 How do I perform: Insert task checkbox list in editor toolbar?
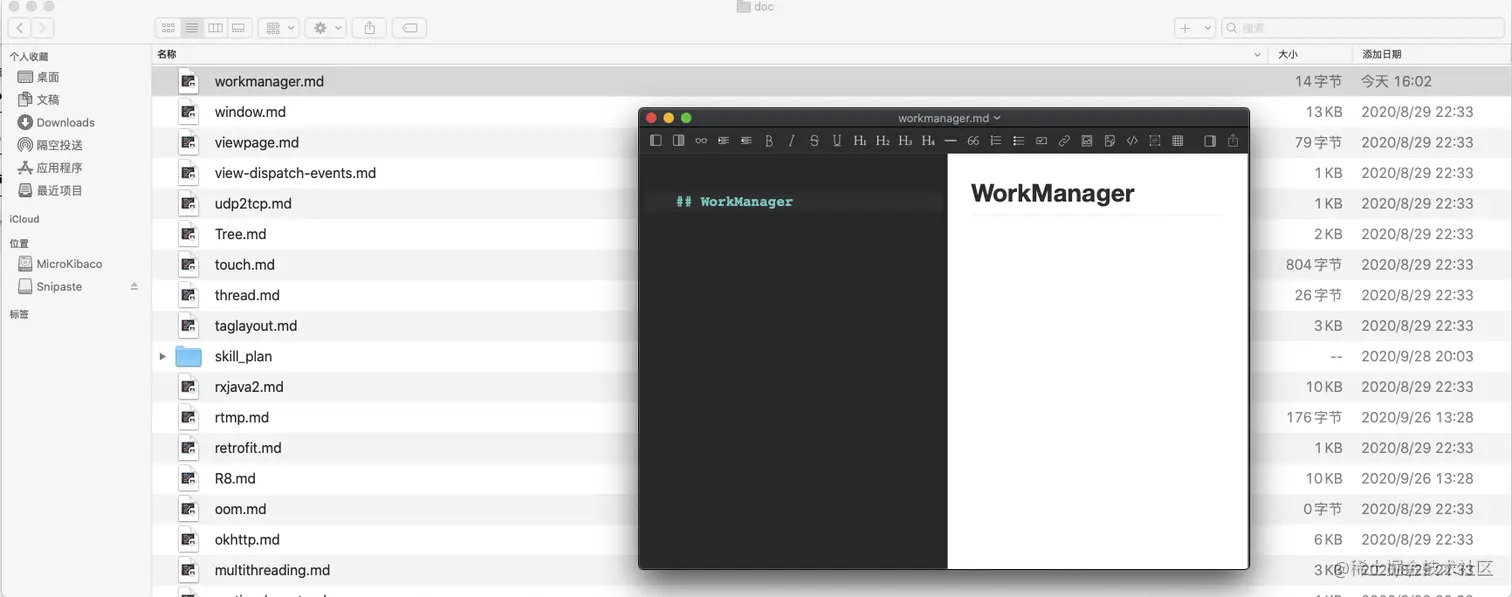coord(1041,141)
